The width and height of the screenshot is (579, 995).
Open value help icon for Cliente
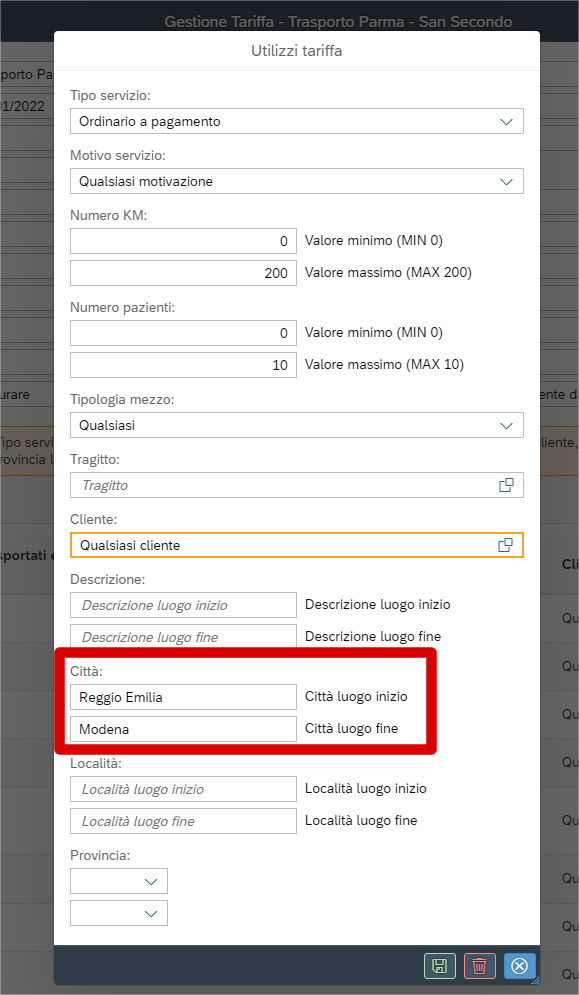click(x=505, y=545)
